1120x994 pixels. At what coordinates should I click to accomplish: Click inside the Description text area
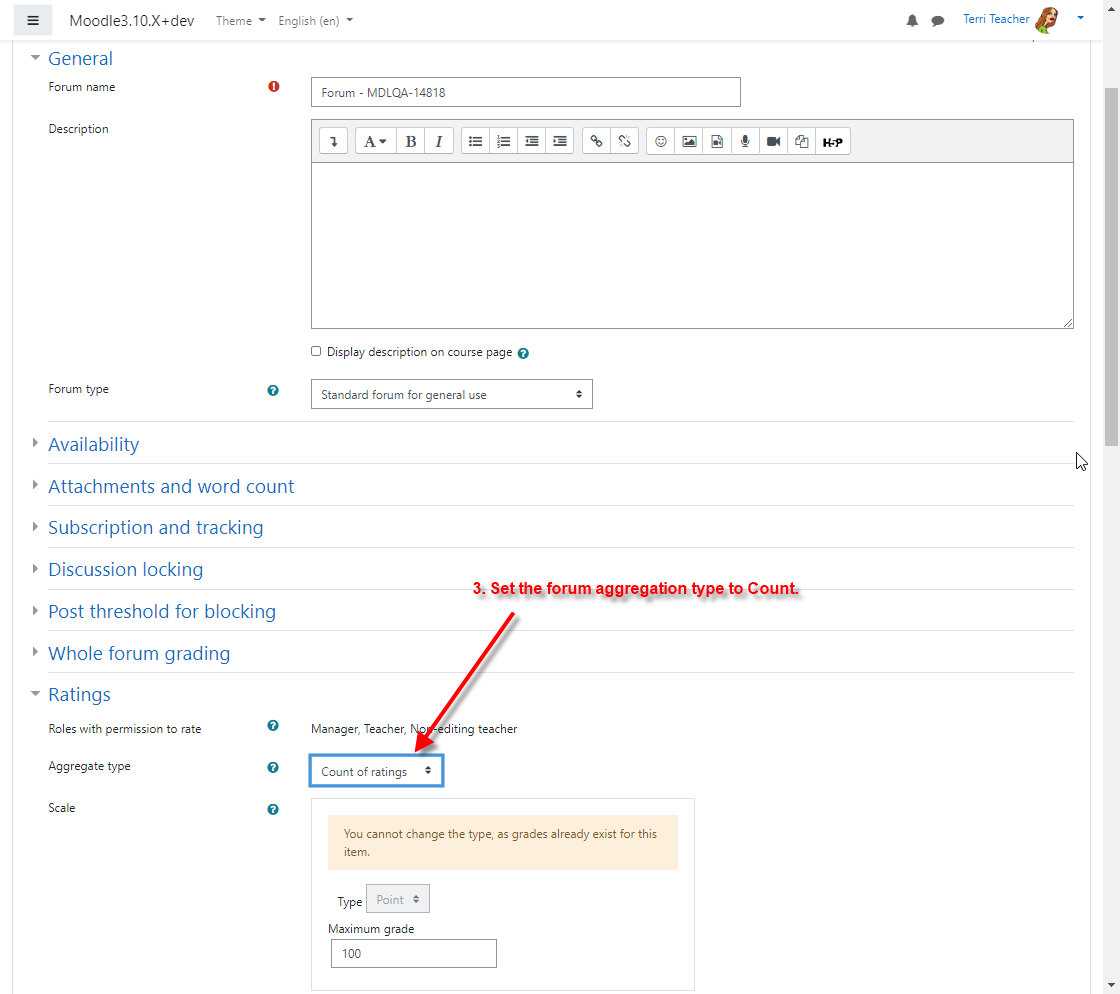click(x=692, y=246)
